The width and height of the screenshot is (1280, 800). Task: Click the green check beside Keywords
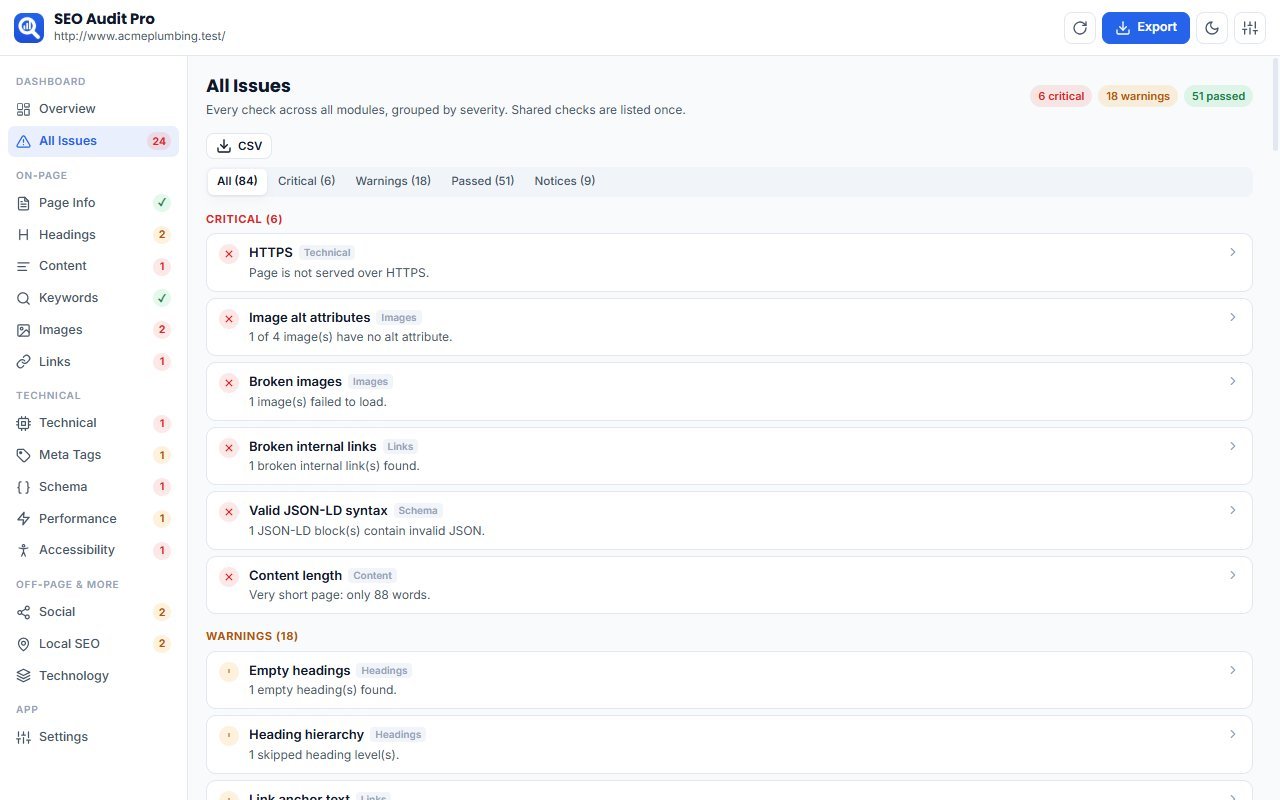coord(162,298)
